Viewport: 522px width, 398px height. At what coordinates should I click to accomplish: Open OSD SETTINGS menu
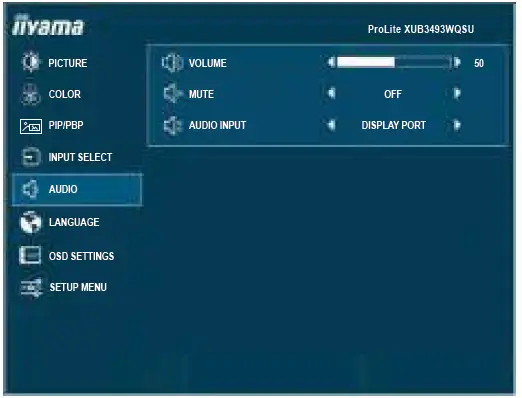coord(81,256)
